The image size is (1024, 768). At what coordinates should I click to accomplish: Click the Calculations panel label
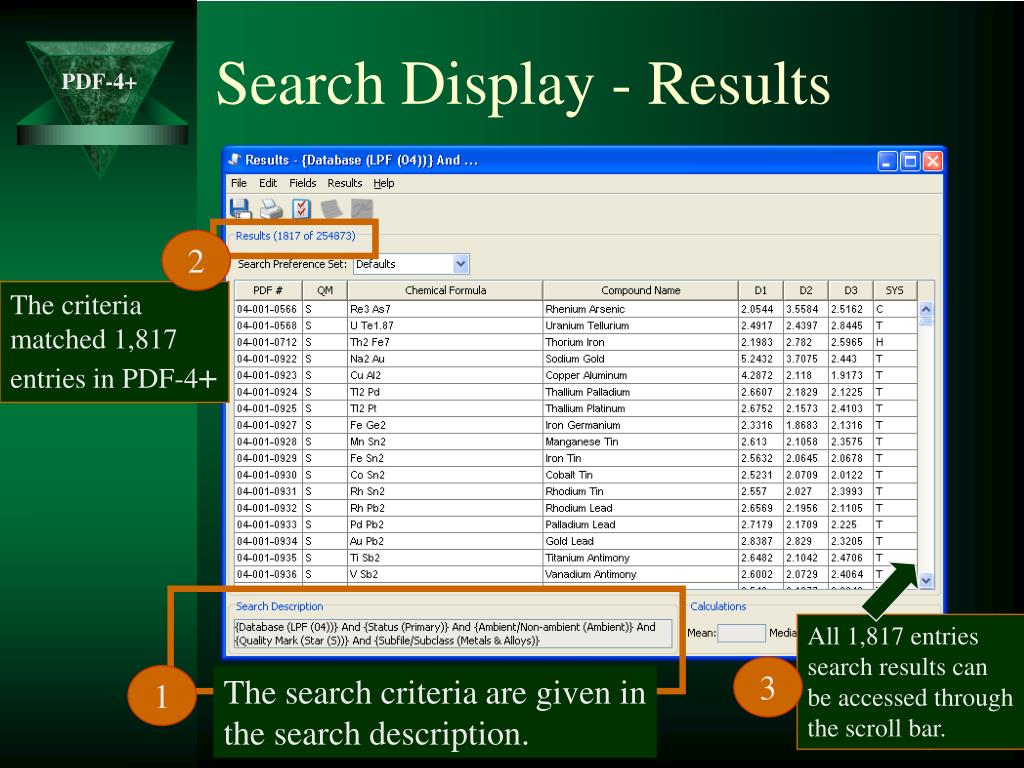click(x=718, y=607)
